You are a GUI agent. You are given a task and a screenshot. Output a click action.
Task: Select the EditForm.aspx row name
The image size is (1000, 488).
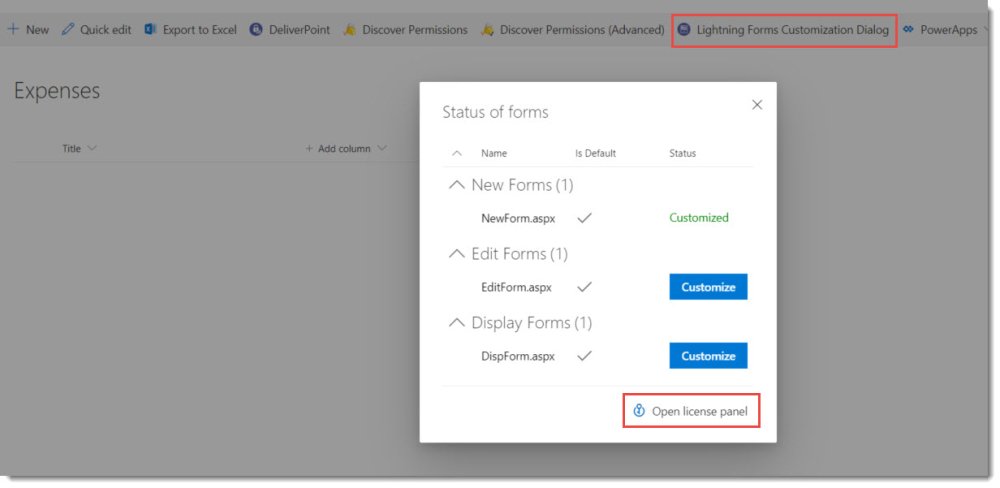(516, 287)
